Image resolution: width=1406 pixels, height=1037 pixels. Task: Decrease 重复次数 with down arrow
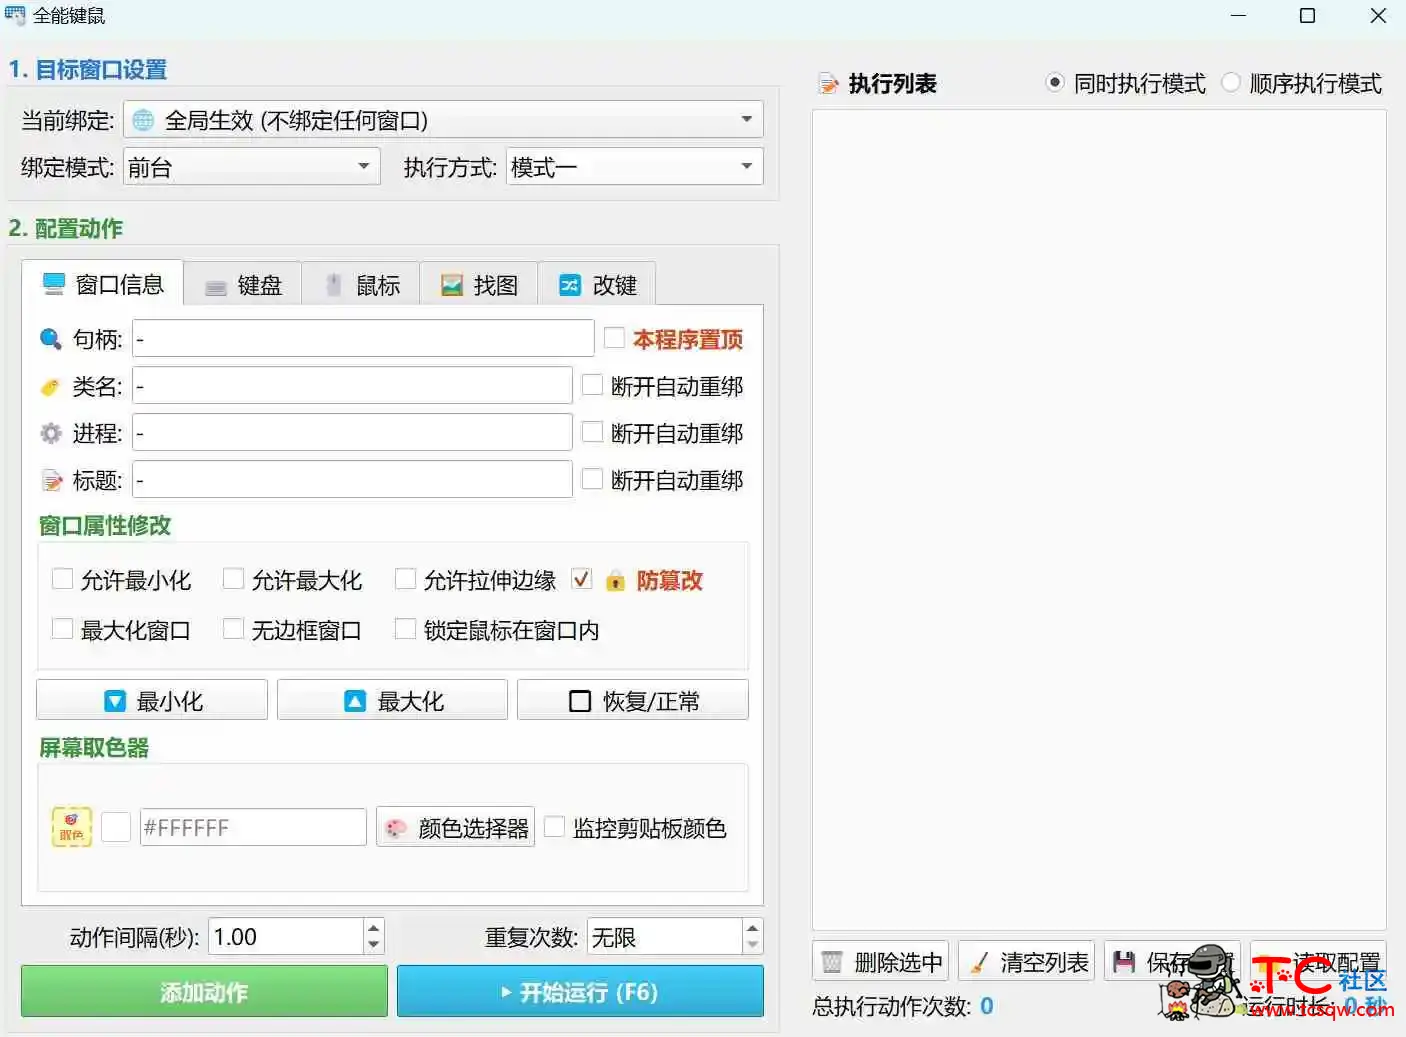tap(753, 946)
